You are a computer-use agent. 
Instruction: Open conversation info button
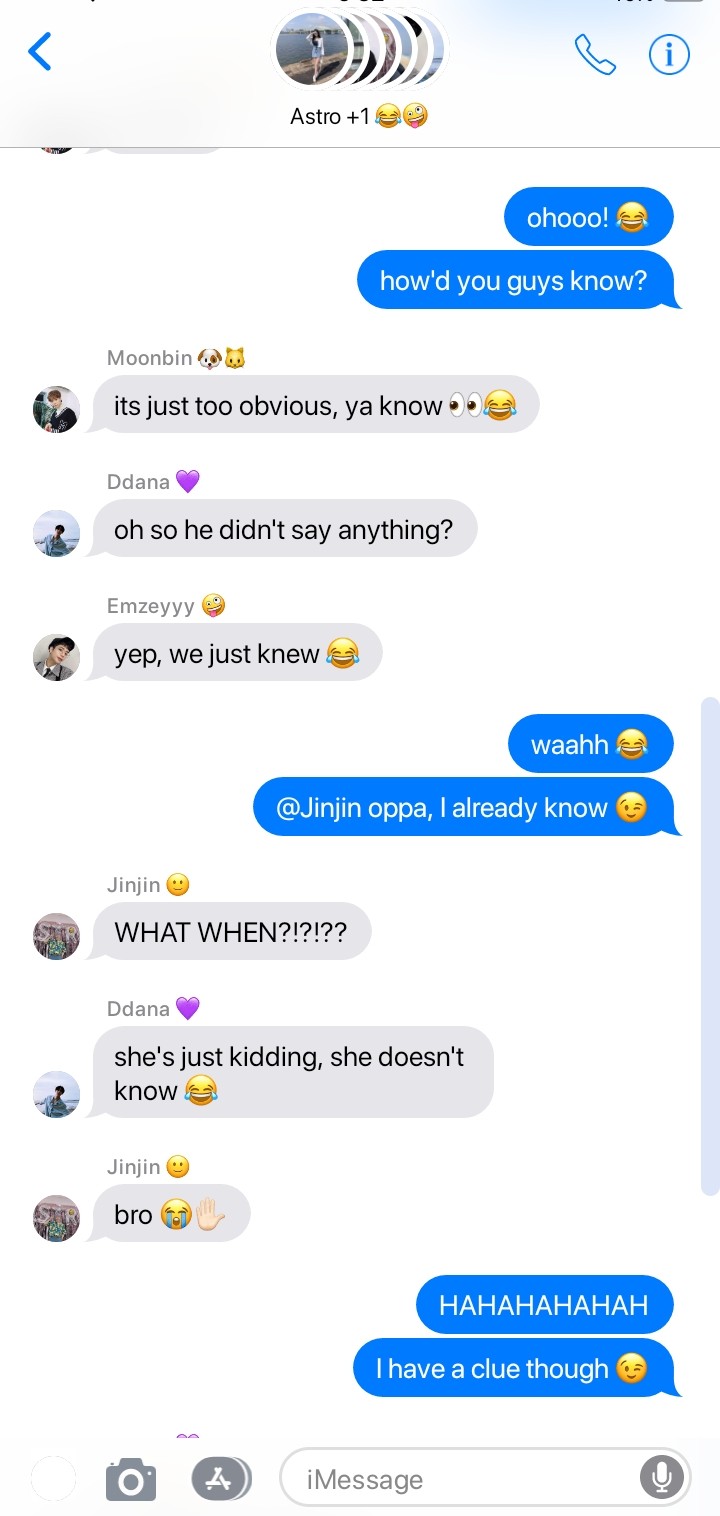pos(669,54)
